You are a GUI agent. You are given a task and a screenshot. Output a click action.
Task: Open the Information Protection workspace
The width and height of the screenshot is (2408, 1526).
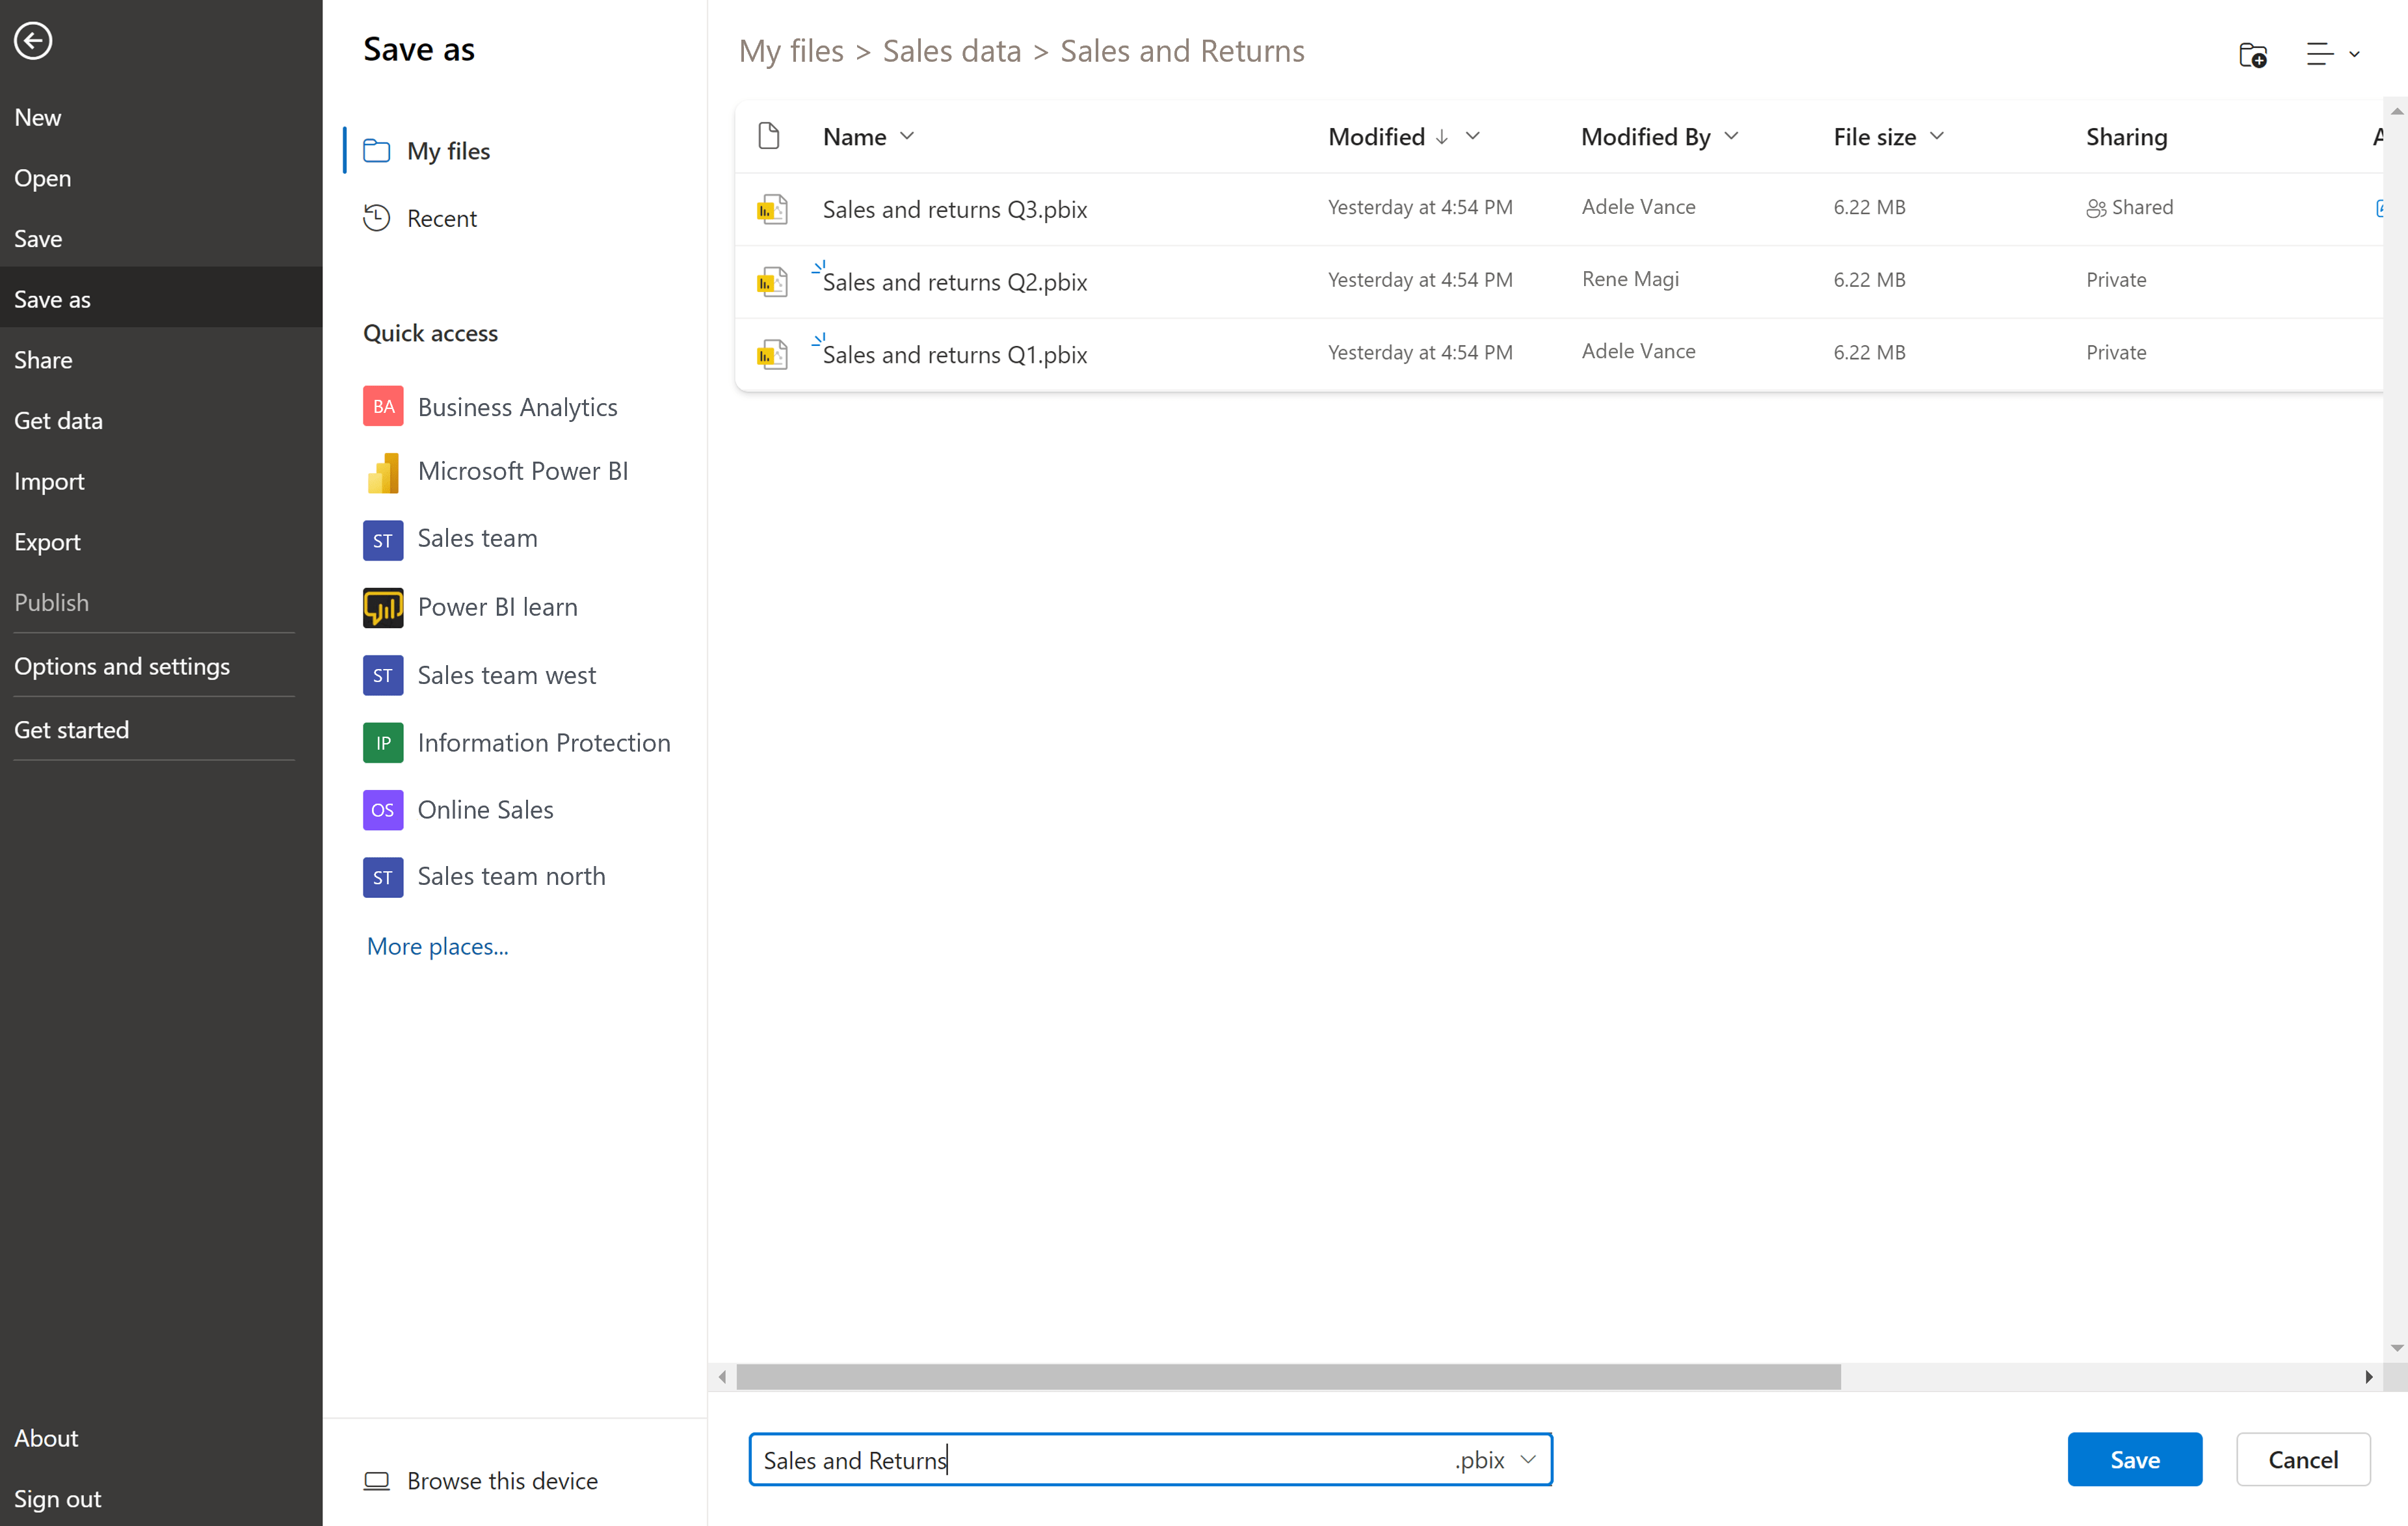(x=544, y=742)
